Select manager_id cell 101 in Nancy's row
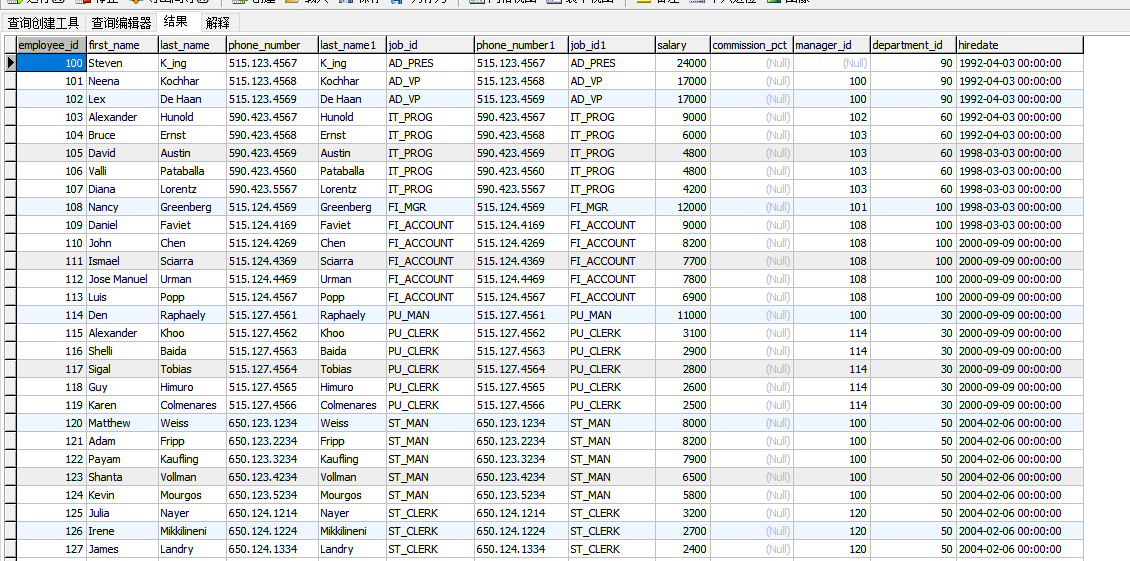 click(x=831, y=207)
